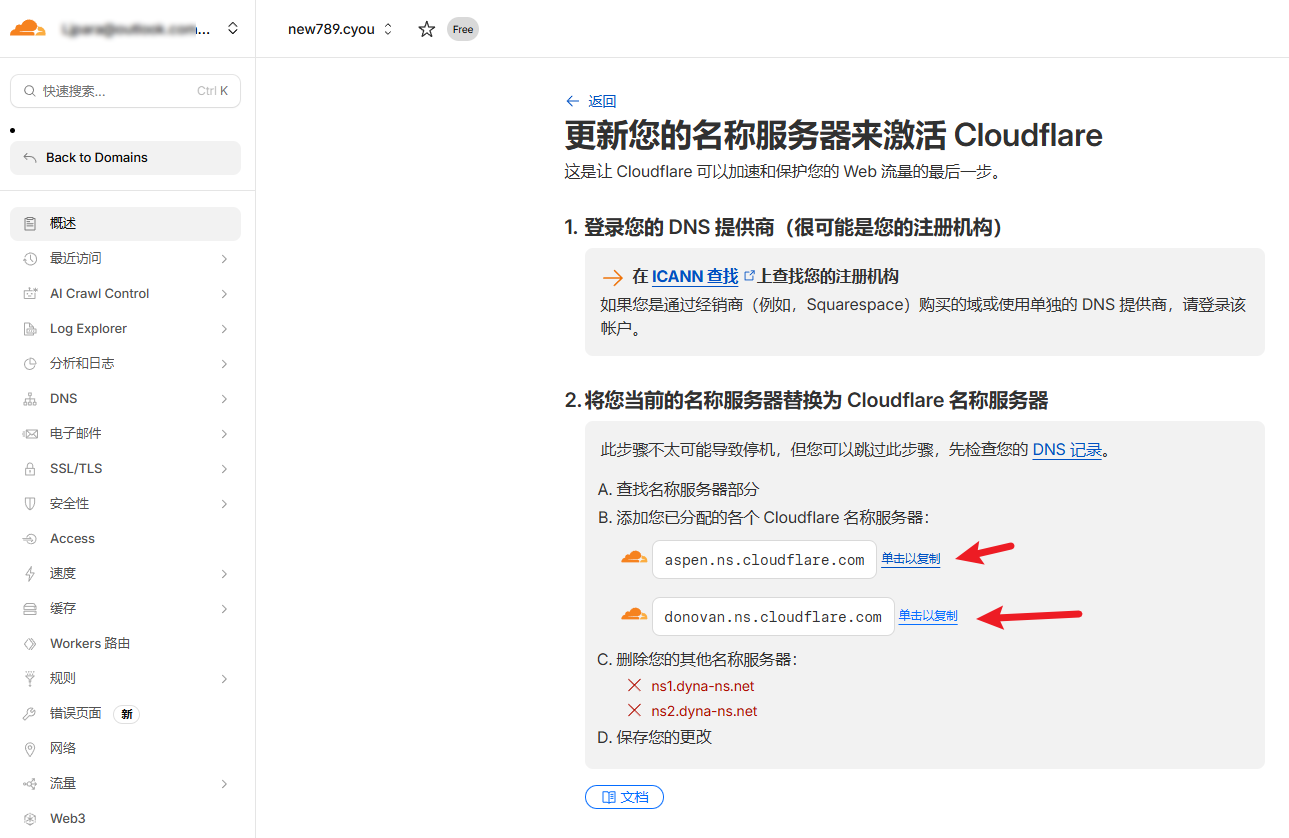Image resolution: width=1289 pixels, height=838 pixels.
Task: Expand the 分析和日志 chevron
Action: (x=224, y=364)
